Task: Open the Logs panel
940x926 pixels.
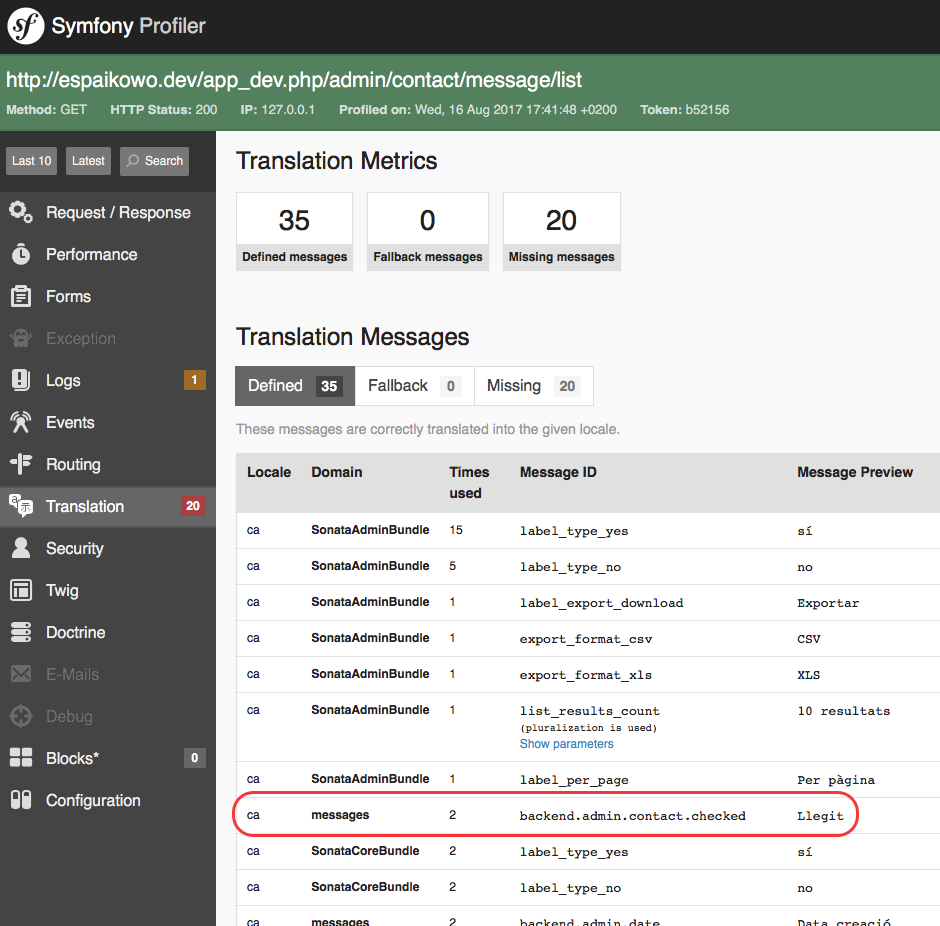Action: [108, 380]
